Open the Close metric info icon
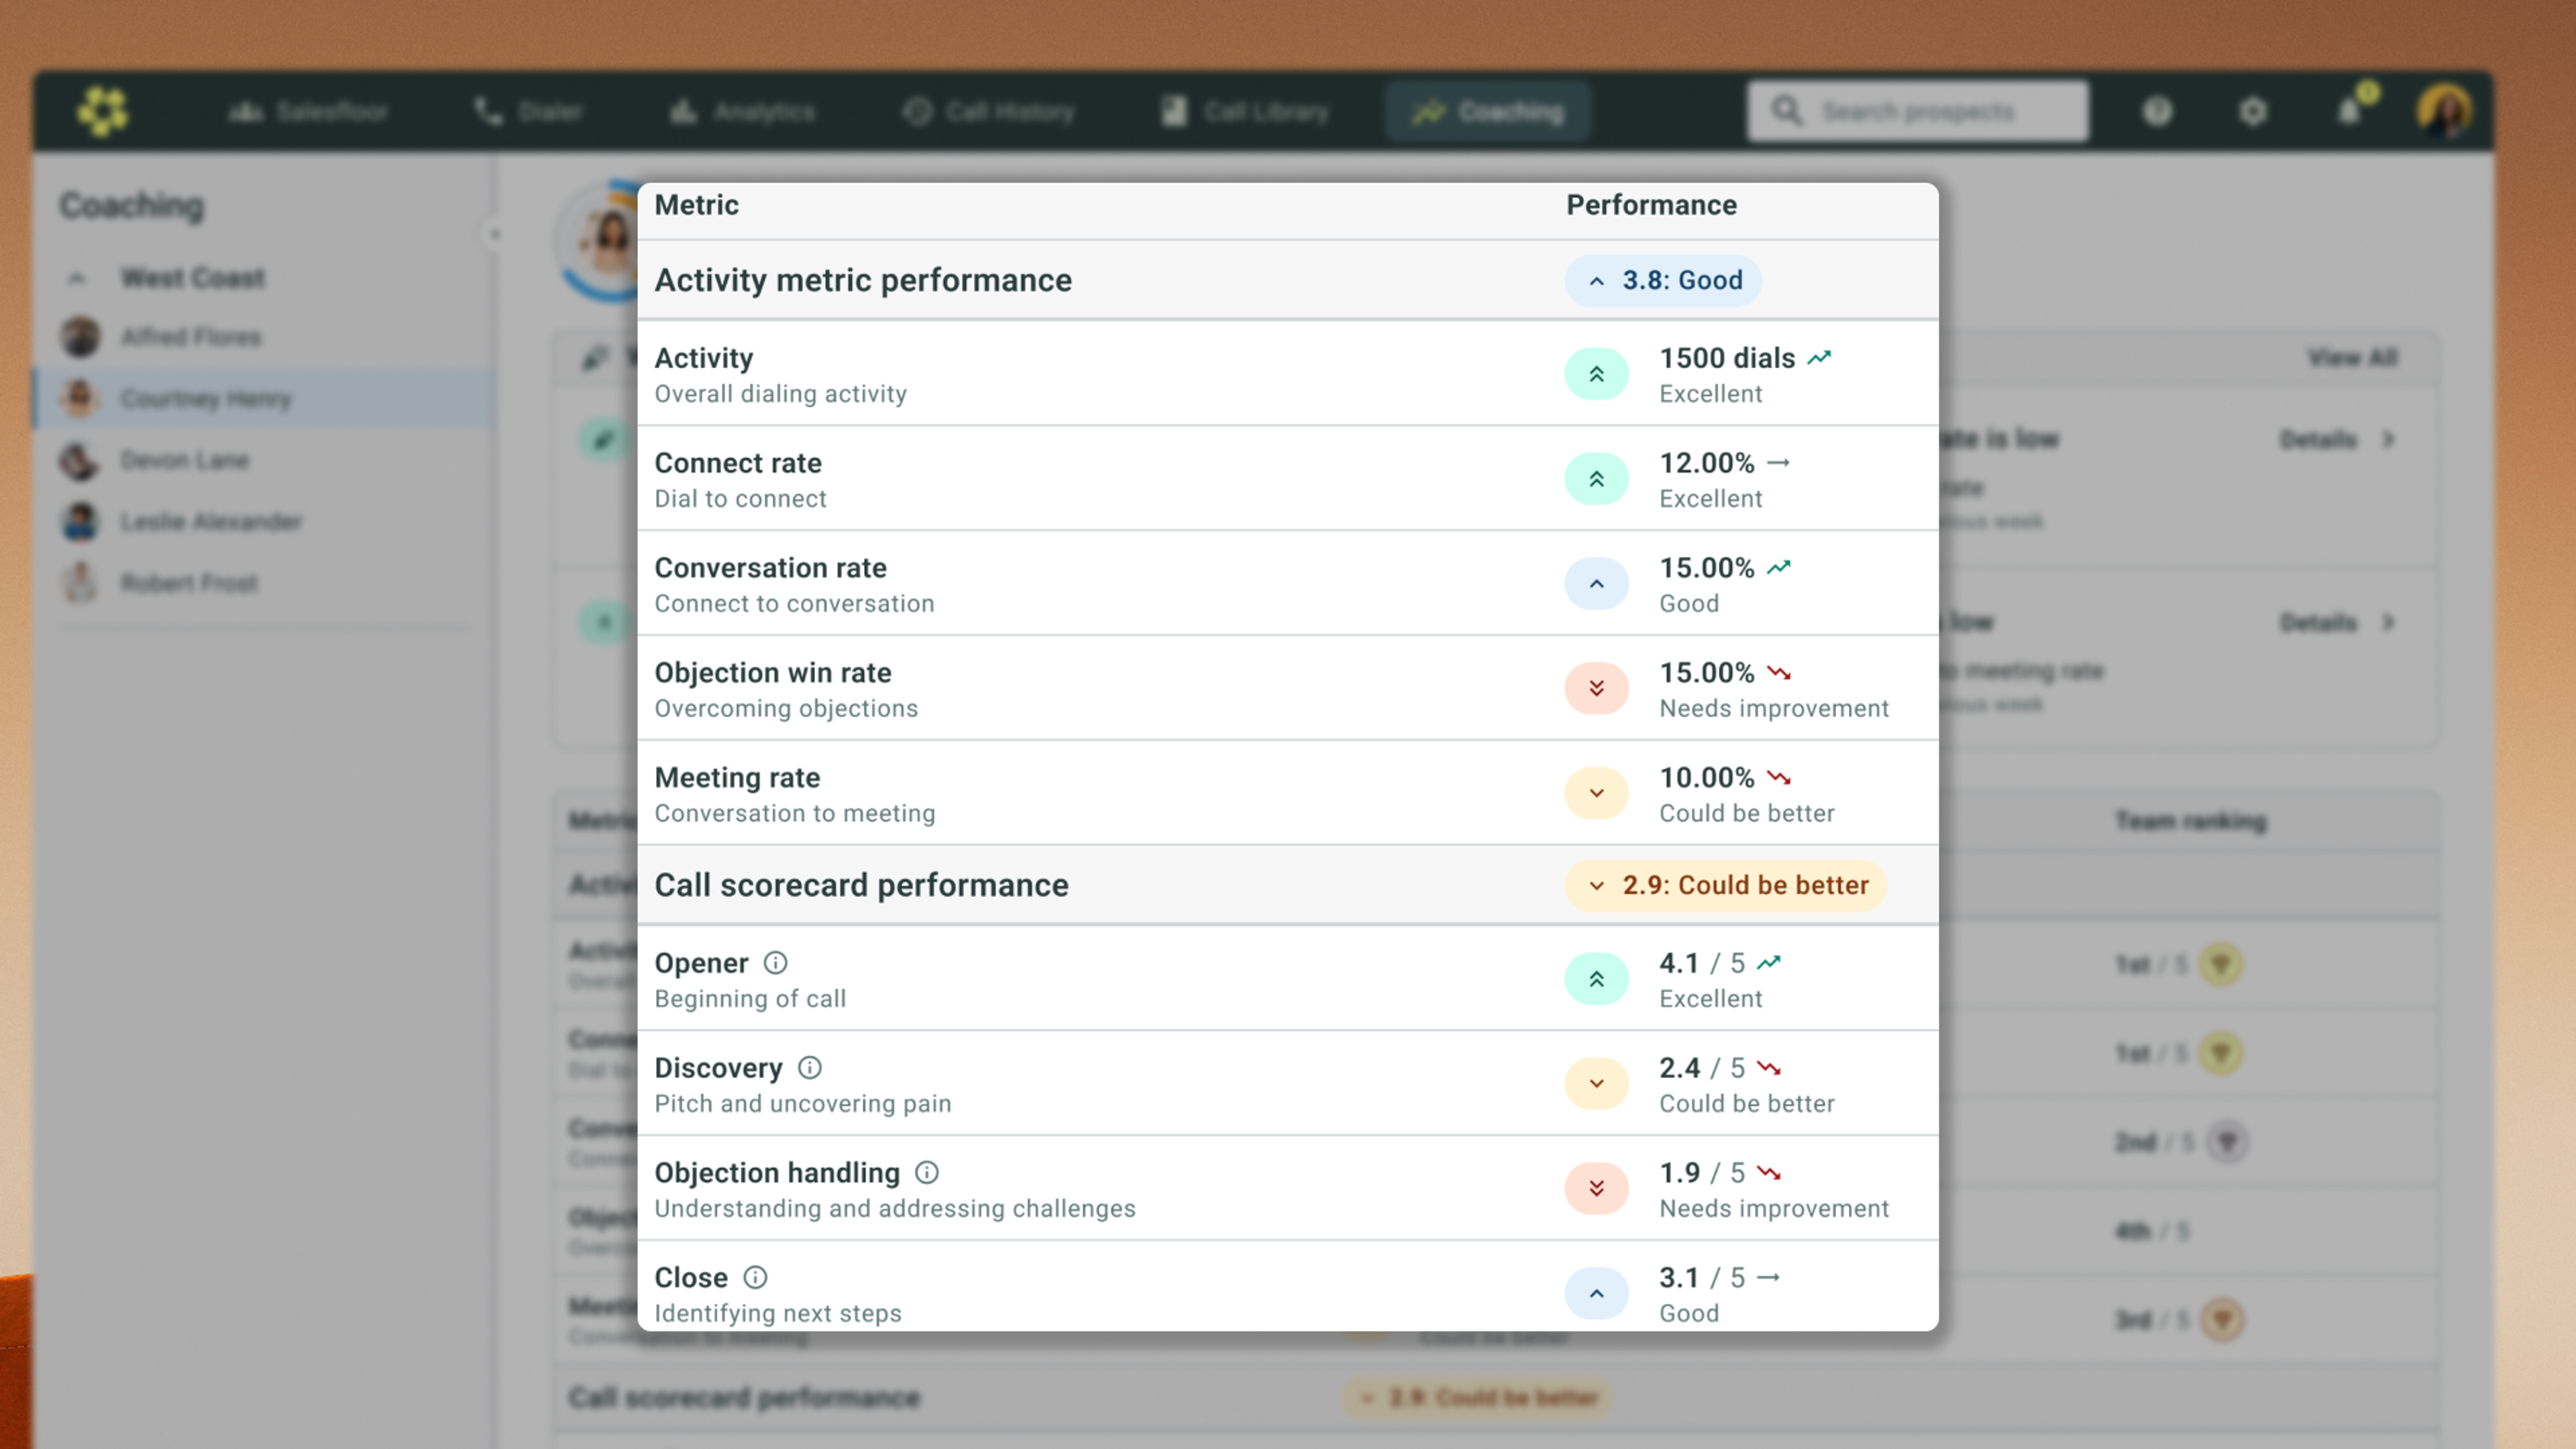The width and height of the screenshot is (2576, 1449). (x=755, y=1277)
